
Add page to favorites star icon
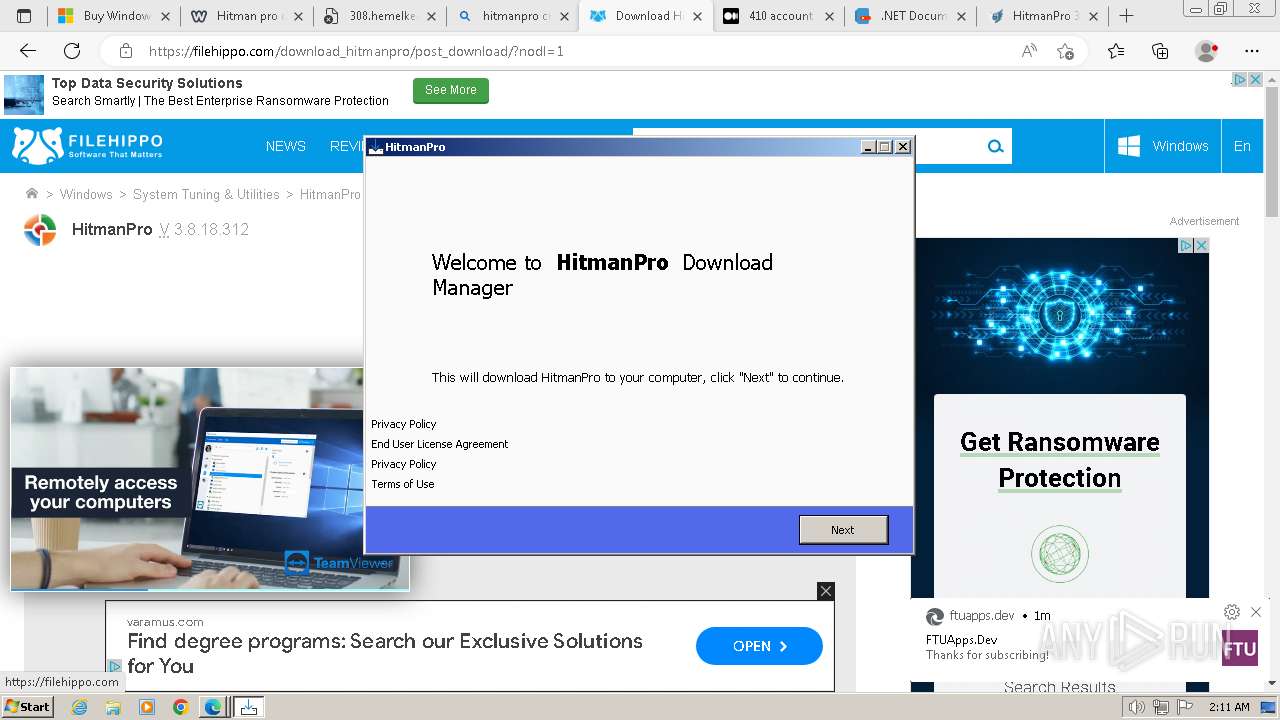tap(1065, 51)
